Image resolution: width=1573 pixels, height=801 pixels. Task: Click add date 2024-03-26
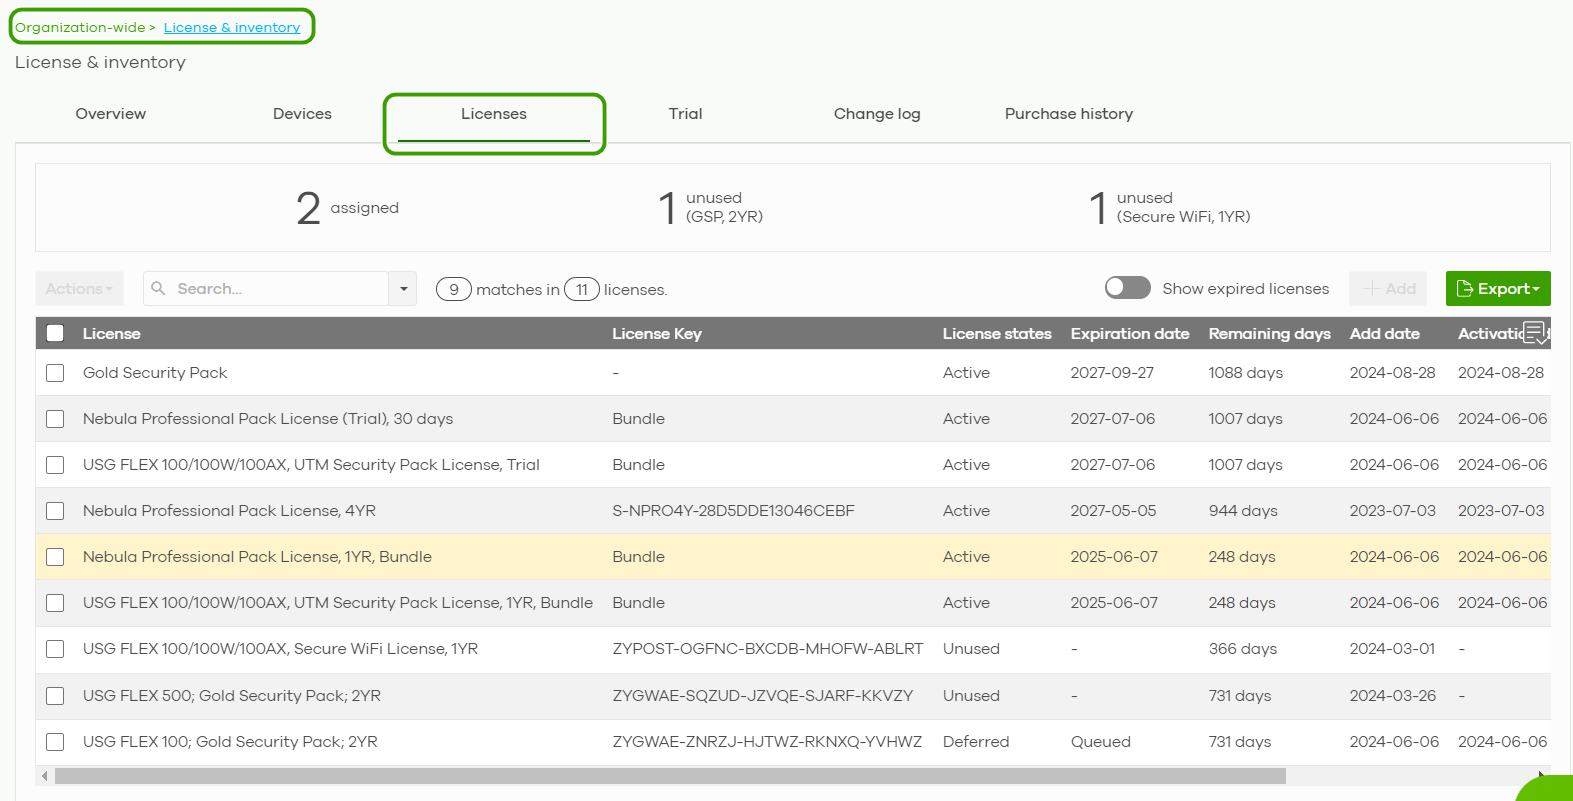[1393, 696]
